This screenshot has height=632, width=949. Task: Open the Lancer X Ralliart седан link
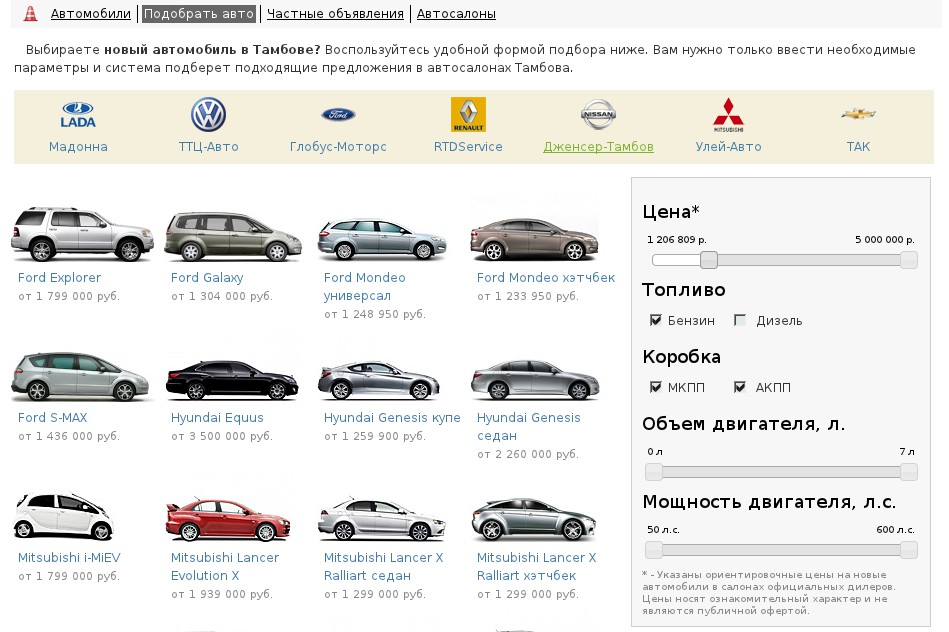[384, 566]
